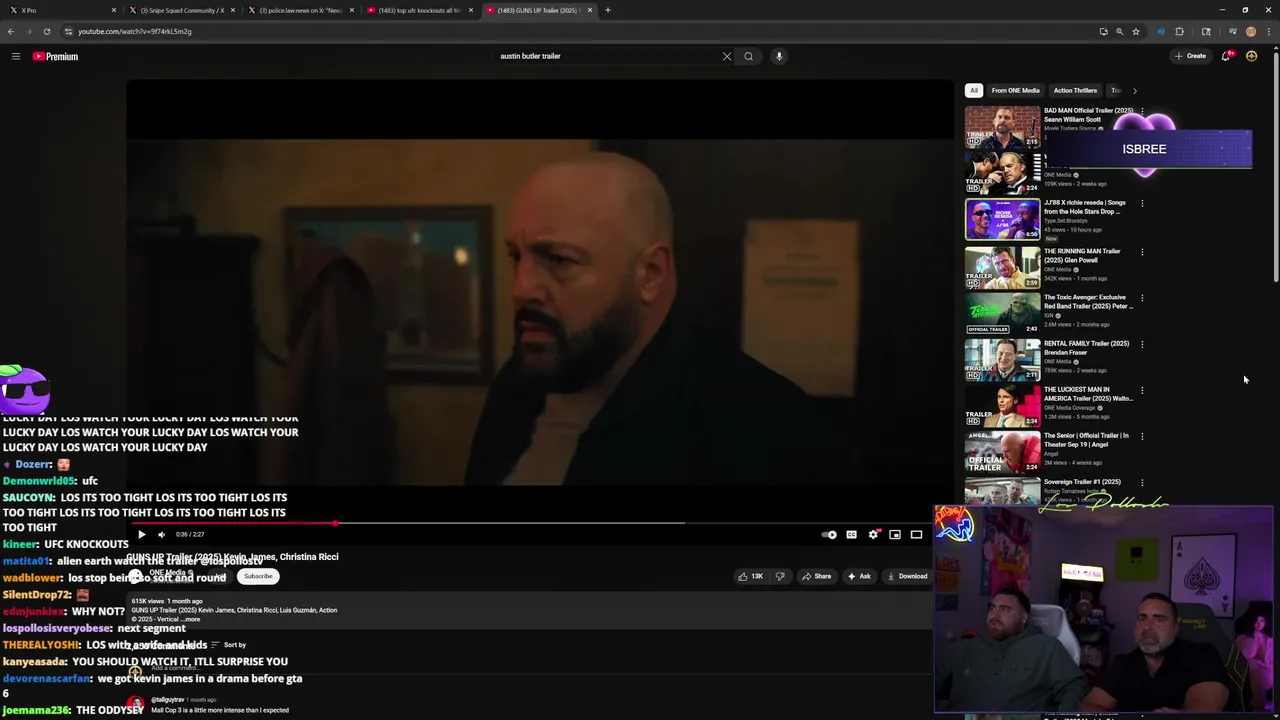Like the video with 13K likes

750,576
